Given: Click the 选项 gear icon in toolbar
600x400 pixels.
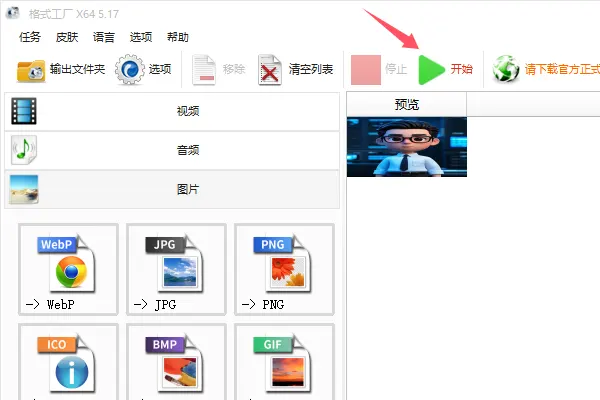Looking at the screenshot, I should pyautogui.click(x=130, y=70).
